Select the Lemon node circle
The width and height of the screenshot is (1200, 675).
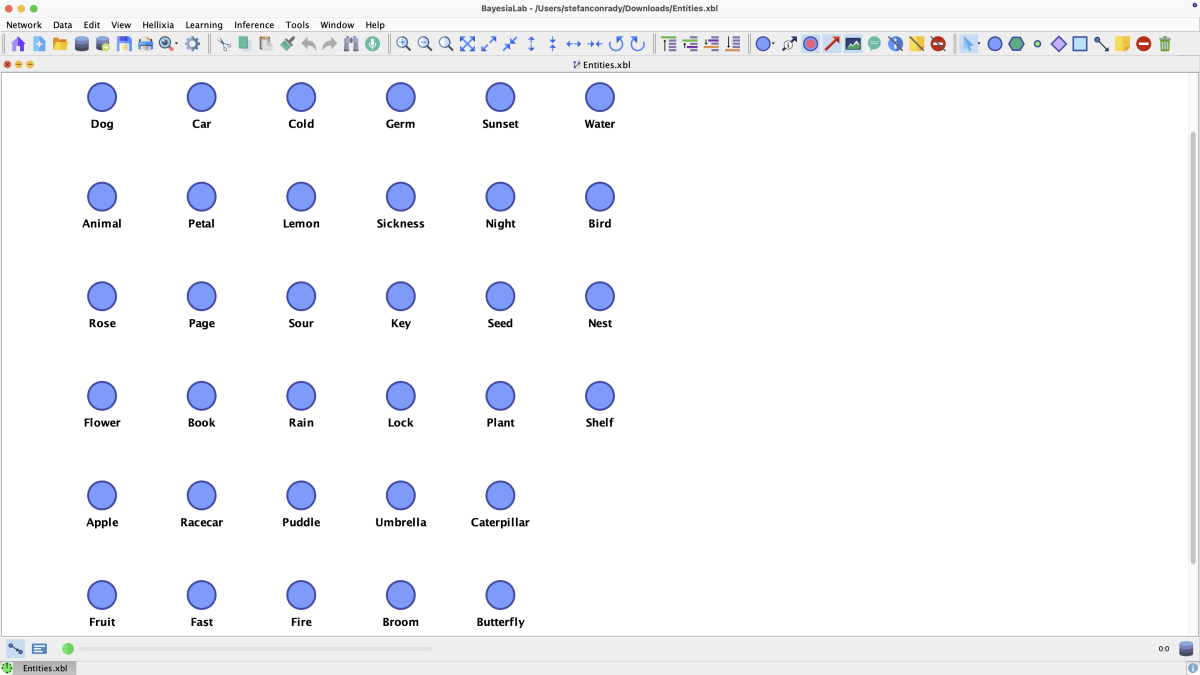(301, 197)
